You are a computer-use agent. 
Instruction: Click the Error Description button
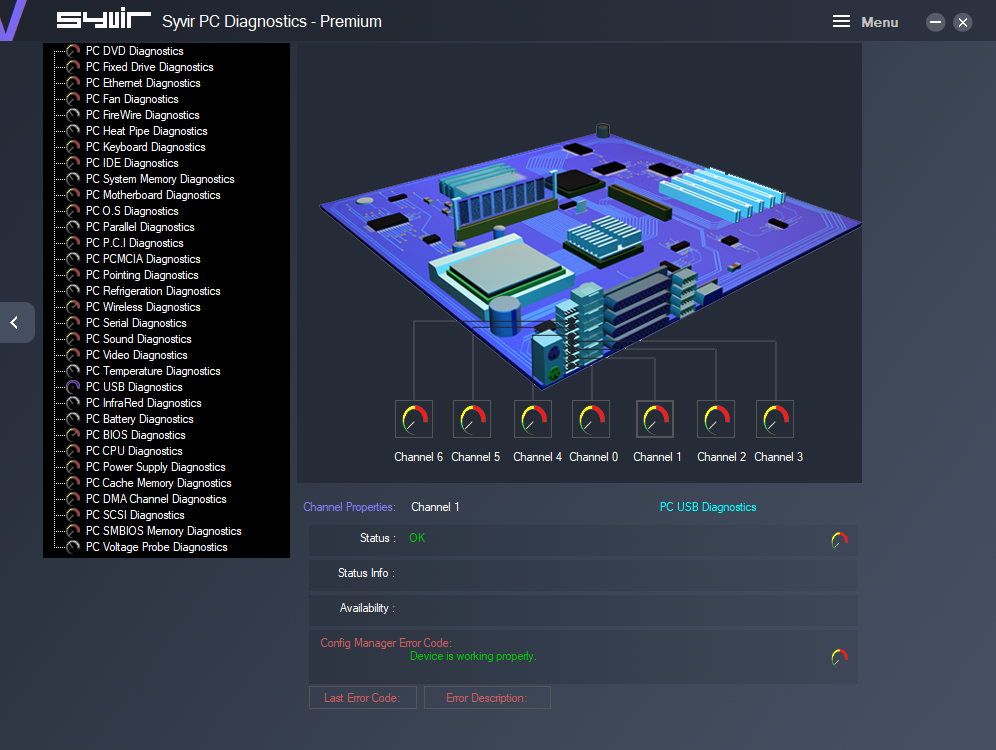coord(487,698)
